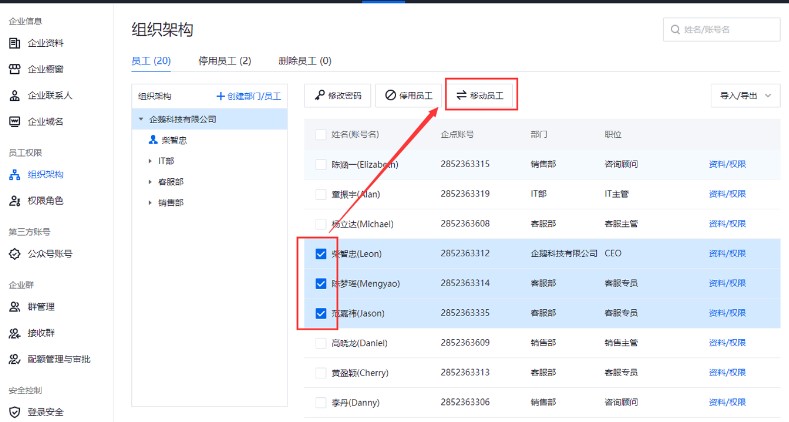Image resolution: width=789 pixels, height=422 pixels.
Task: Switch to the 停用员工 (2) tab
Action: 225,61
